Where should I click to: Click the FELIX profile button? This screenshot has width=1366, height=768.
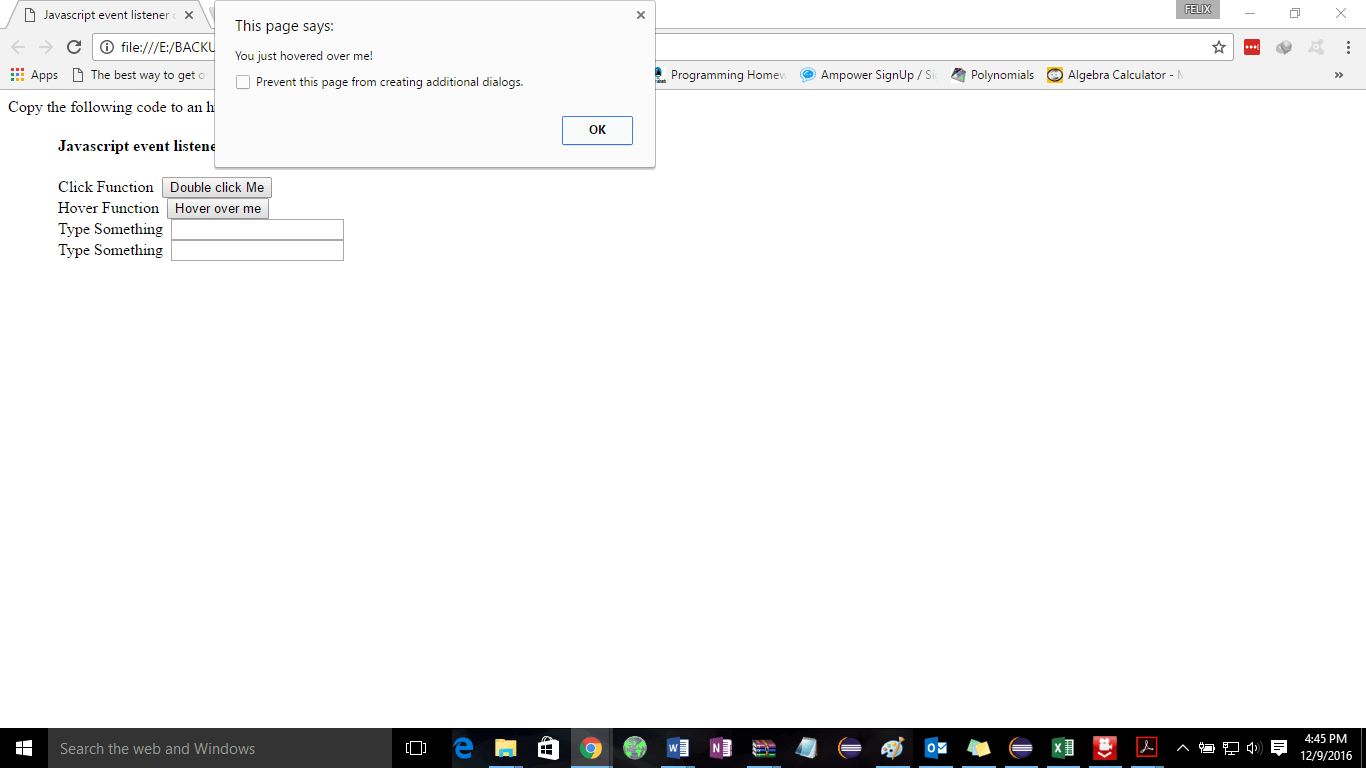[x=1198, y=9]
